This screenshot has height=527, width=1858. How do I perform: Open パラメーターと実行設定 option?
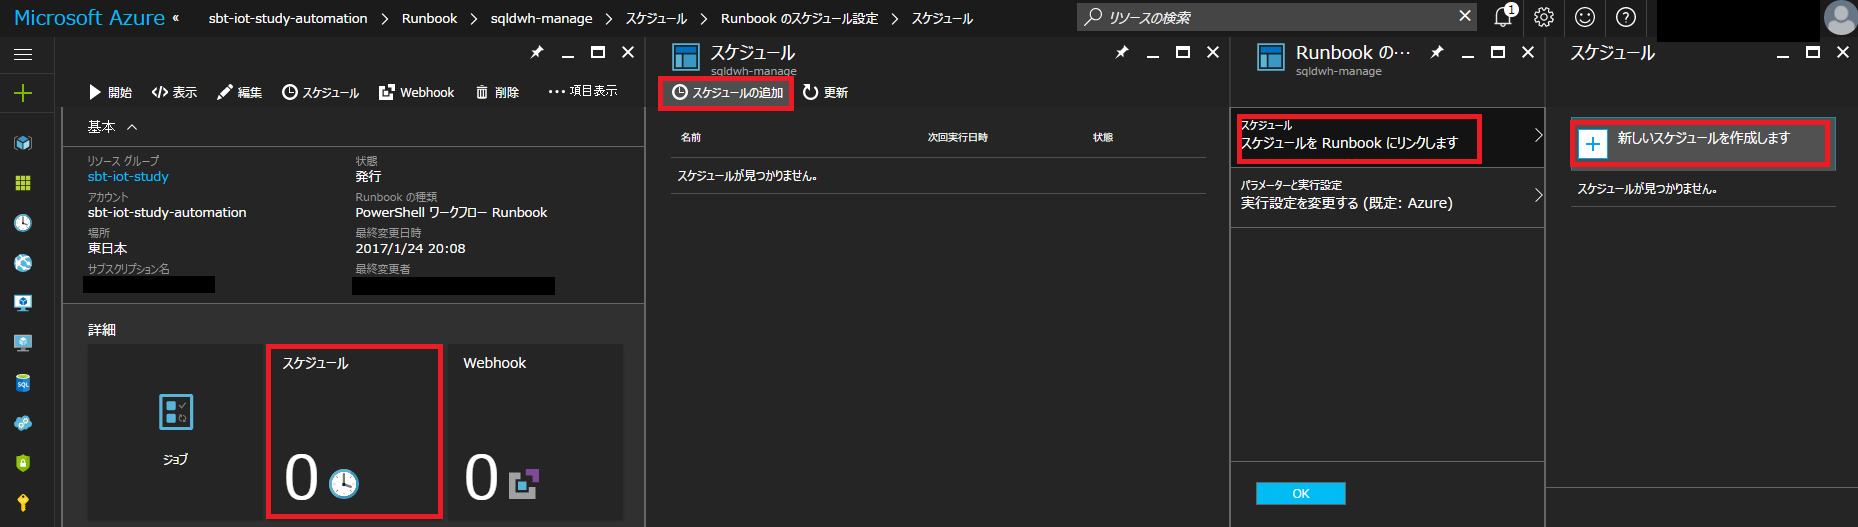tap(1387, 197)
